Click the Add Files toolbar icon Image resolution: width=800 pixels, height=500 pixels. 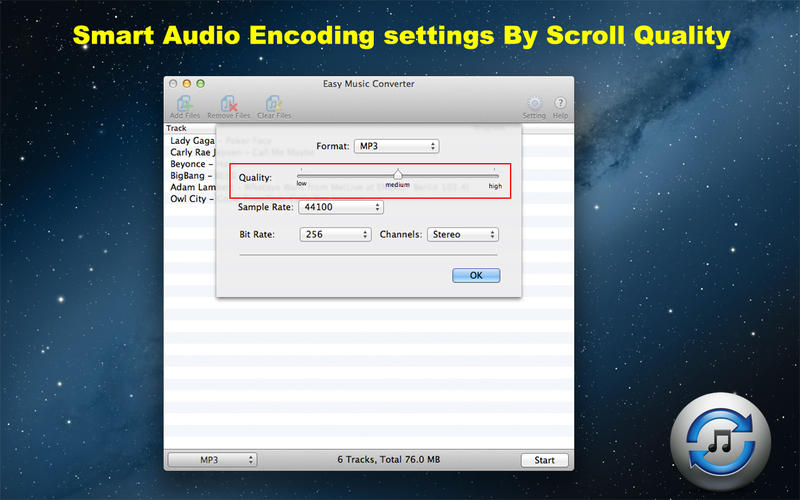(185, 104)
